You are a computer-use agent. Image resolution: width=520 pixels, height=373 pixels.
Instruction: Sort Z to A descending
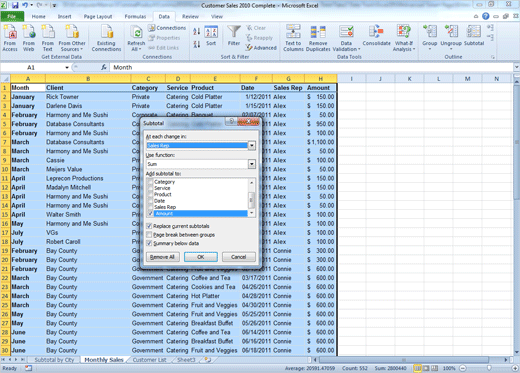coord(196,44)
